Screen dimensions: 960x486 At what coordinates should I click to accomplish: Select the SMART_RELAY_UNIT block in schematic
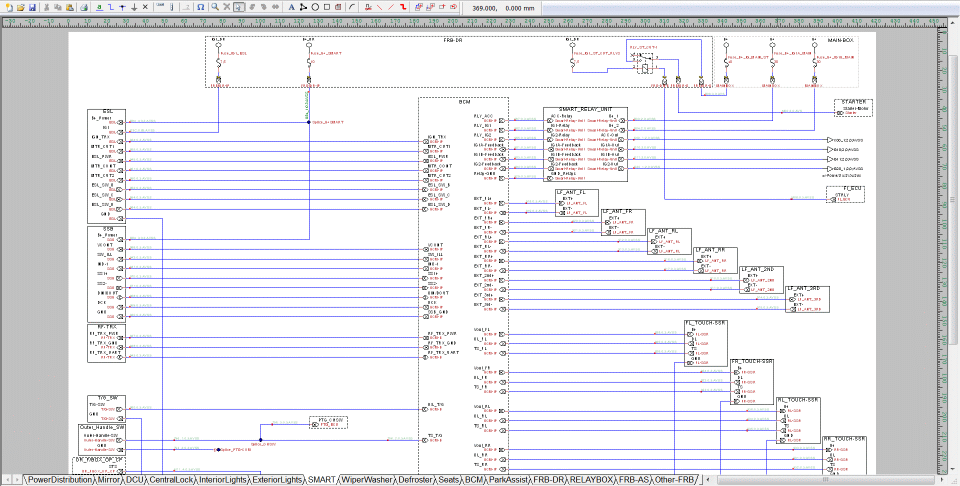[585, 109]
